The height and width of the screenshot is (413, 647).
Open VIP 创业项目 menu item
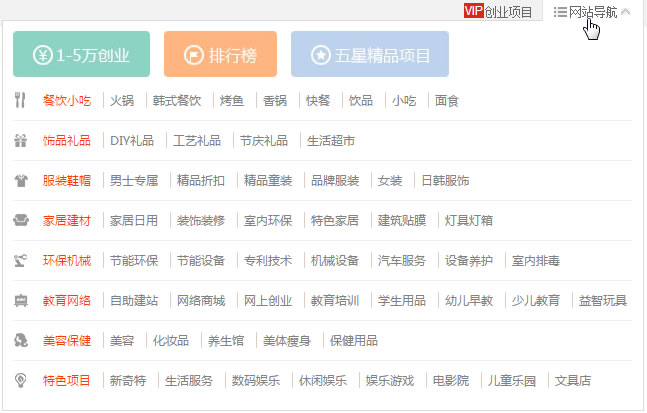pyautogui.click(x=498, y=11)
